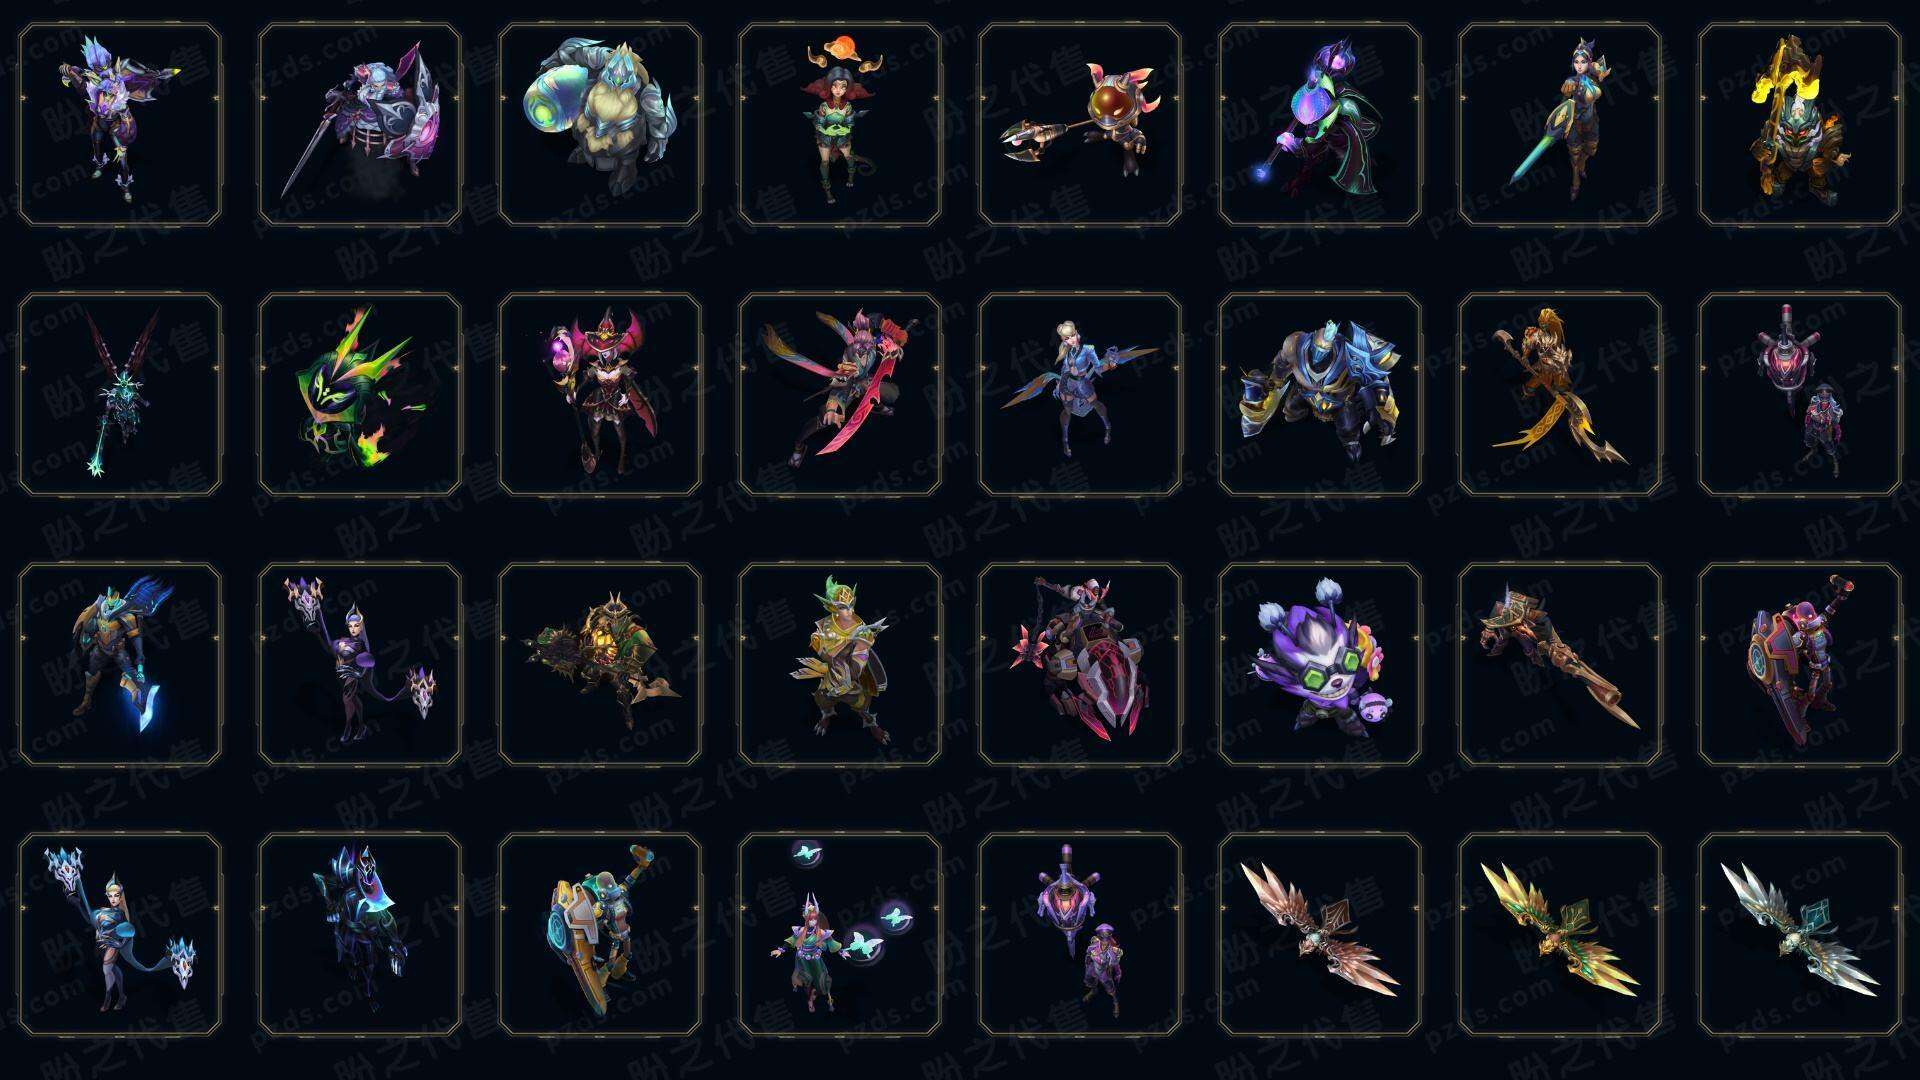This screenshot has height=1080, width=1920.
Task: Open the dark blue glowing horse creature
Action: pyautogui.click(x=360, y=934)
